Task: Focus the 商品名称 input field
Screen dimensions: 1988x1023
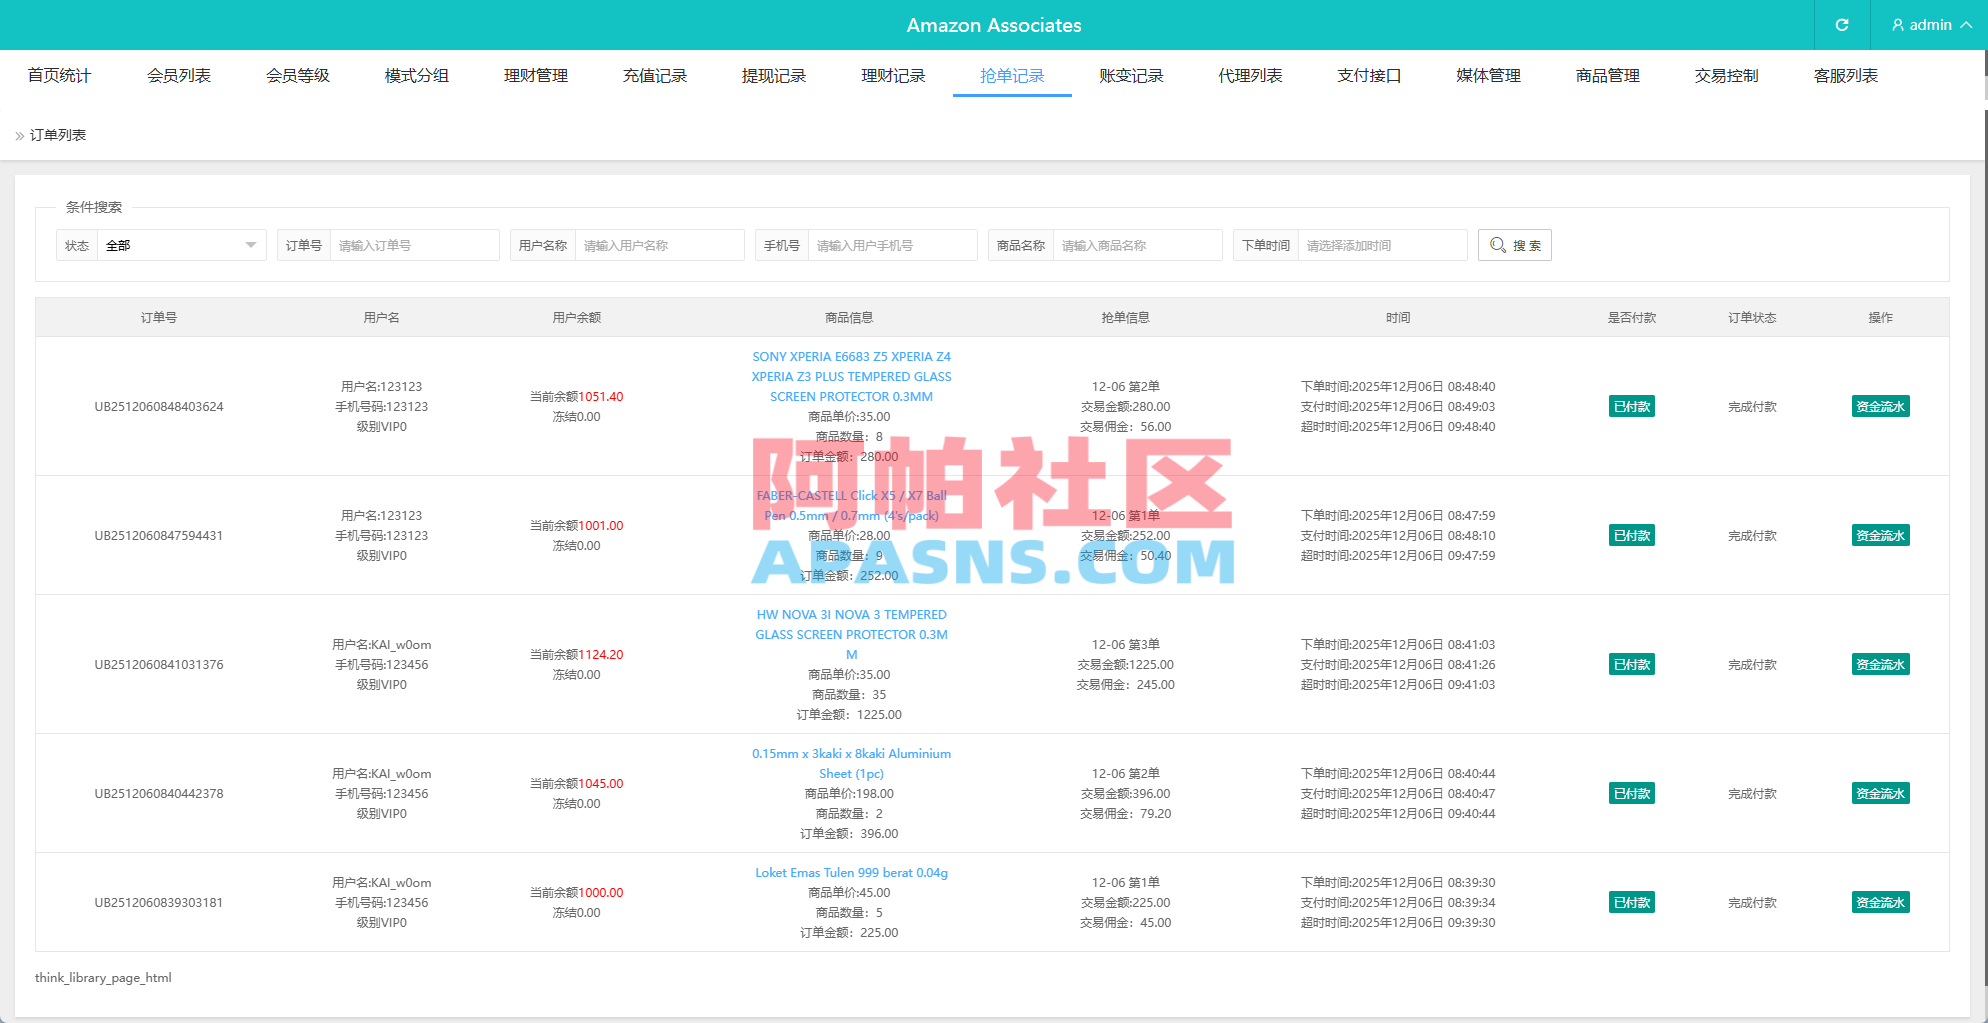Action: [1137, 245]
